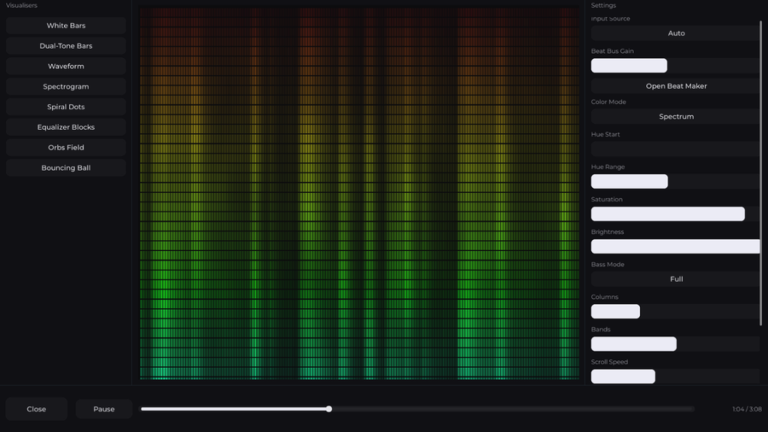
Task: Select Spiral Dots visualiser
Action: [66, 107]
